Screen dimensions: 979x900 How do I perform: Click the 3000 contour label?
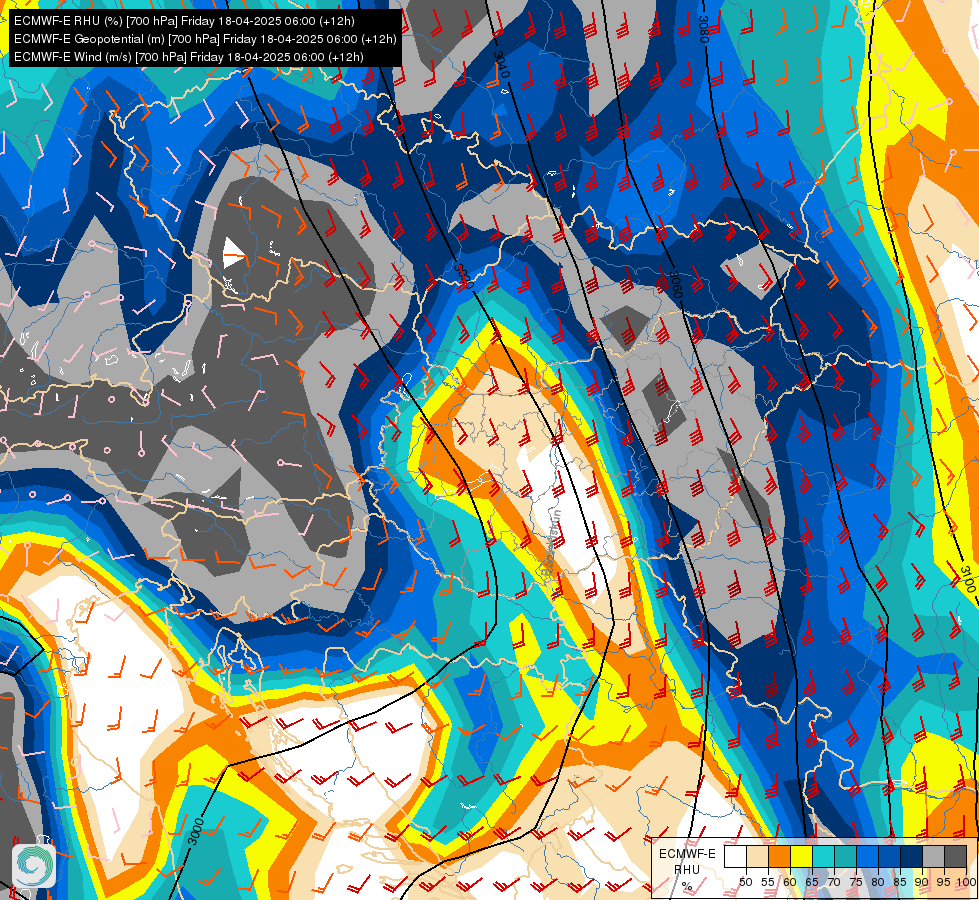196,831
